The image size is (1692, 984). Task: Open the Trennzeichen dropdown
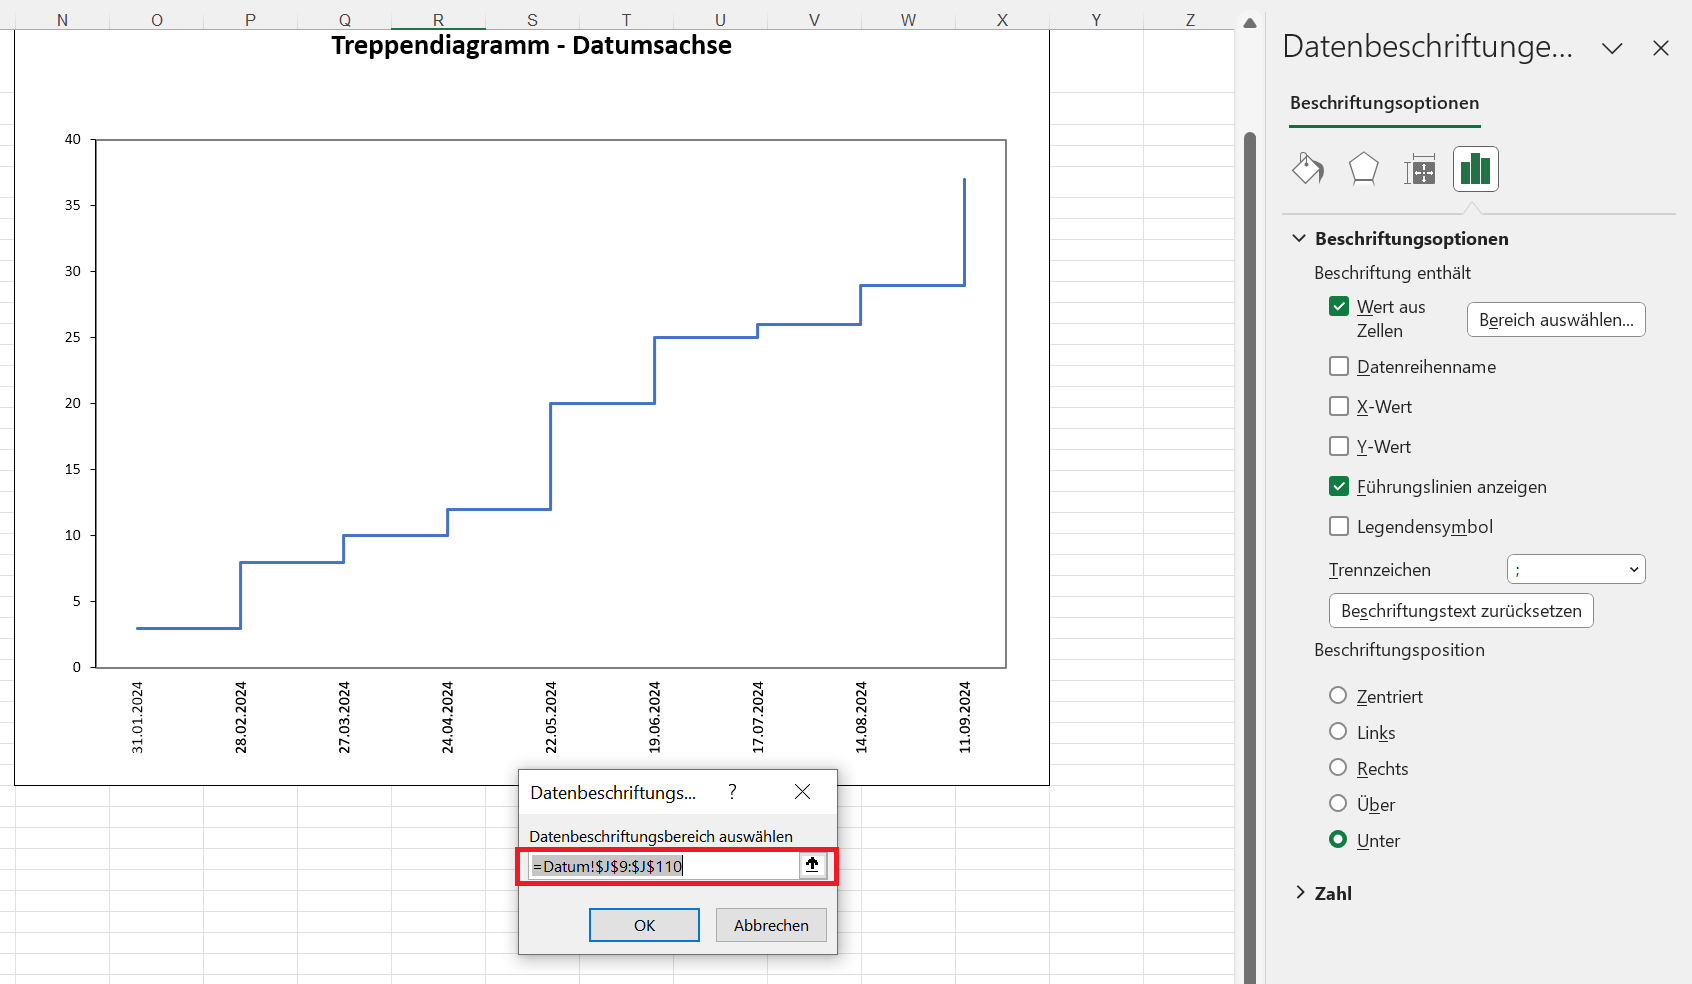[1576, 569]
